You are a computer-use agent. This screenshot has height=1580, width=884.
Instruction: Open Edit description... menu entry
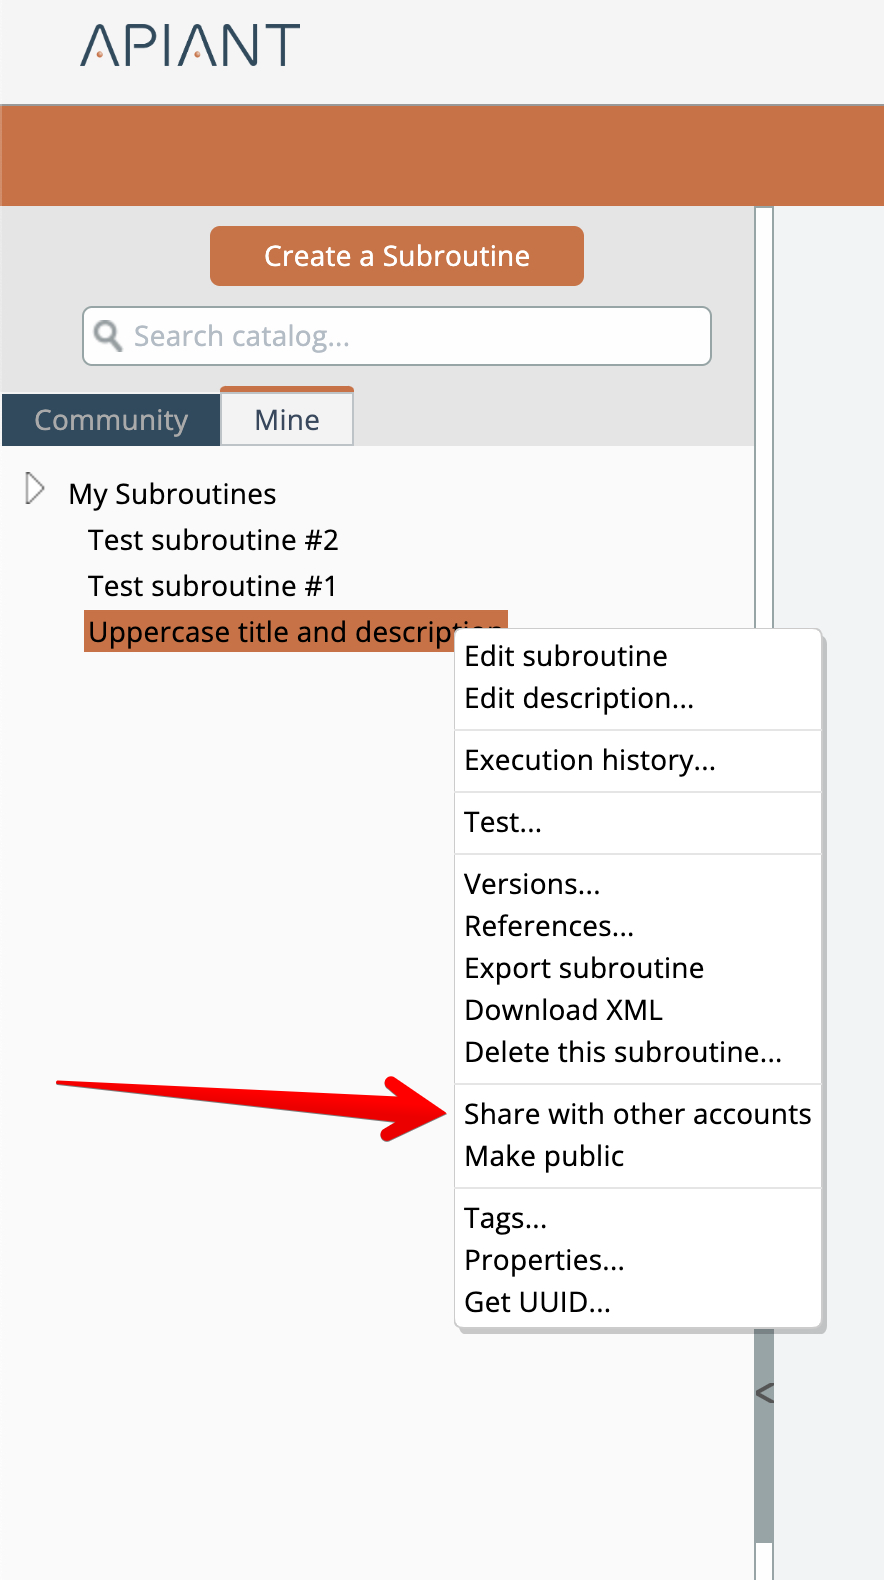579,698
